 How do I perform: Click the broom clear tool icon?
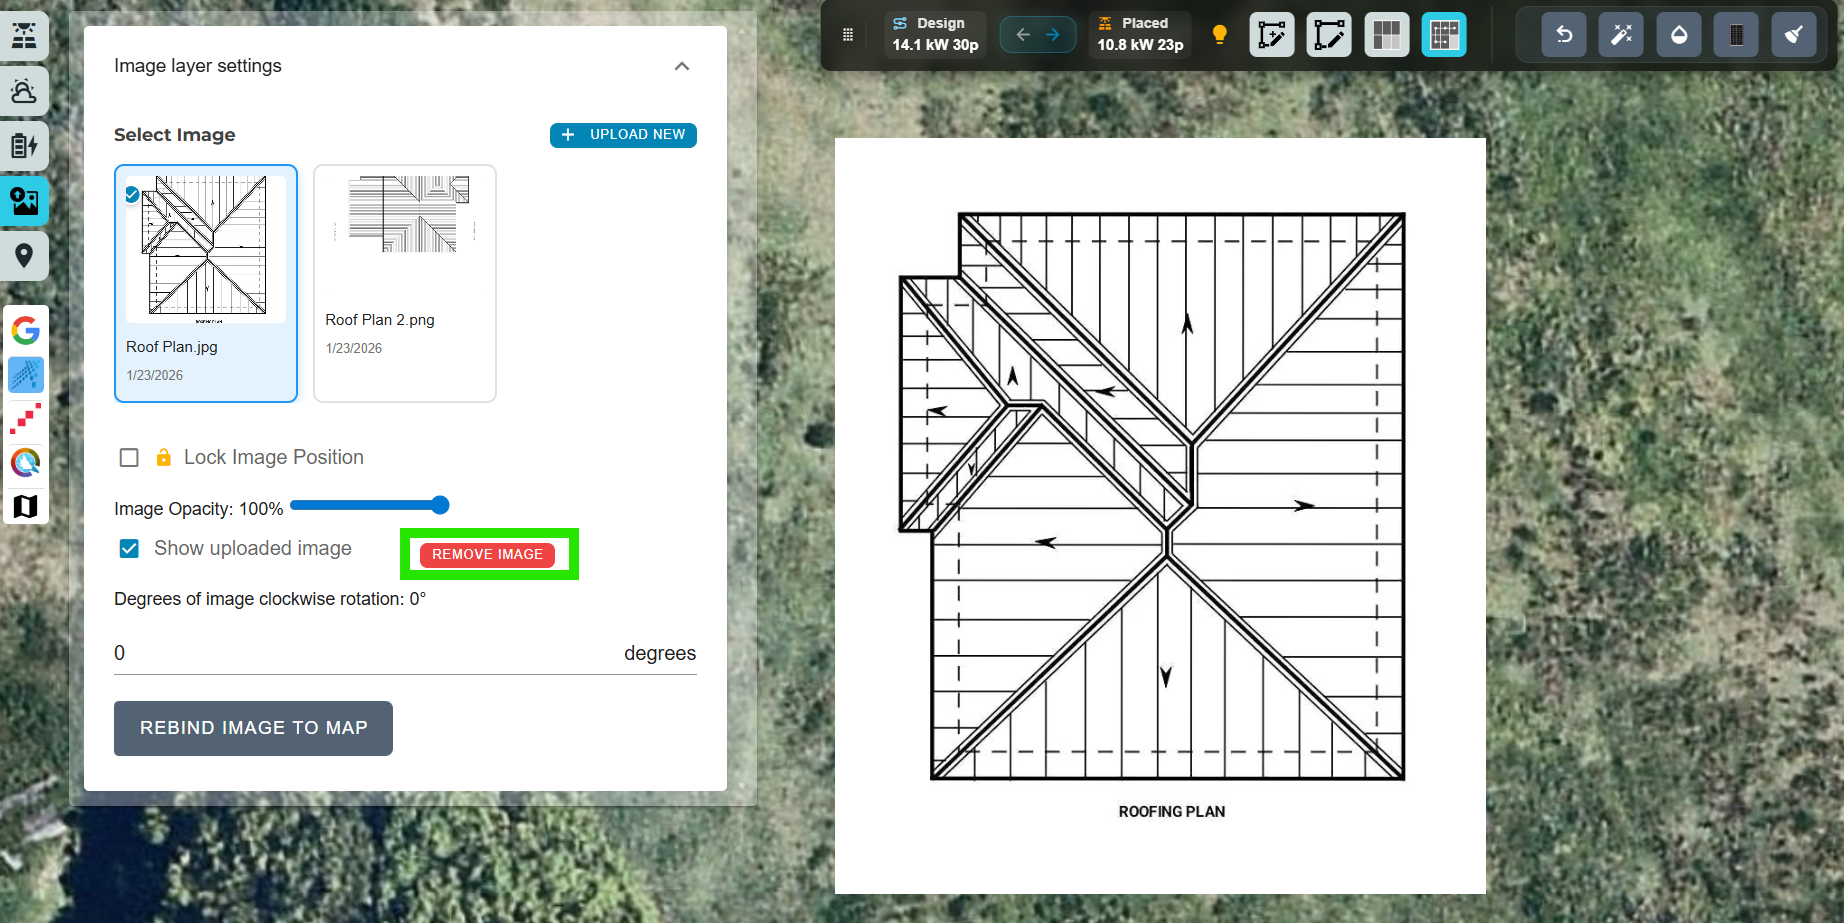(x=1794, y=35)
